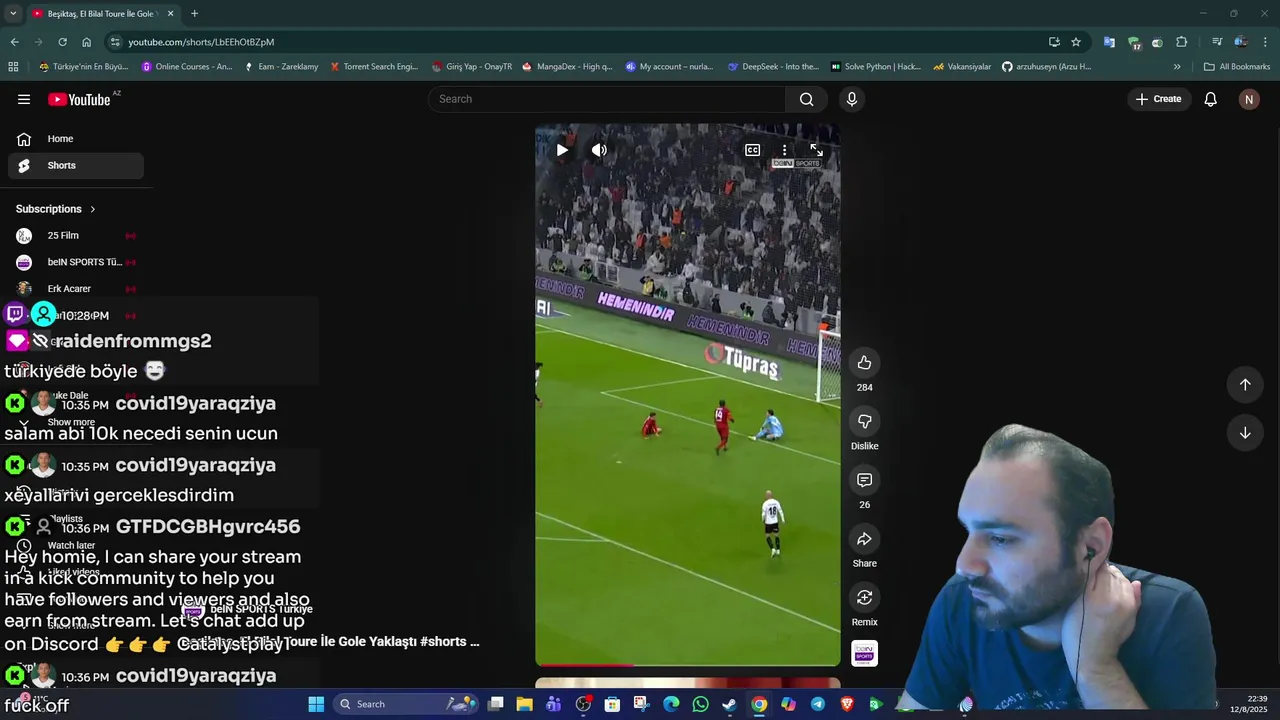Click the browser back arrow

pos(14,42)
